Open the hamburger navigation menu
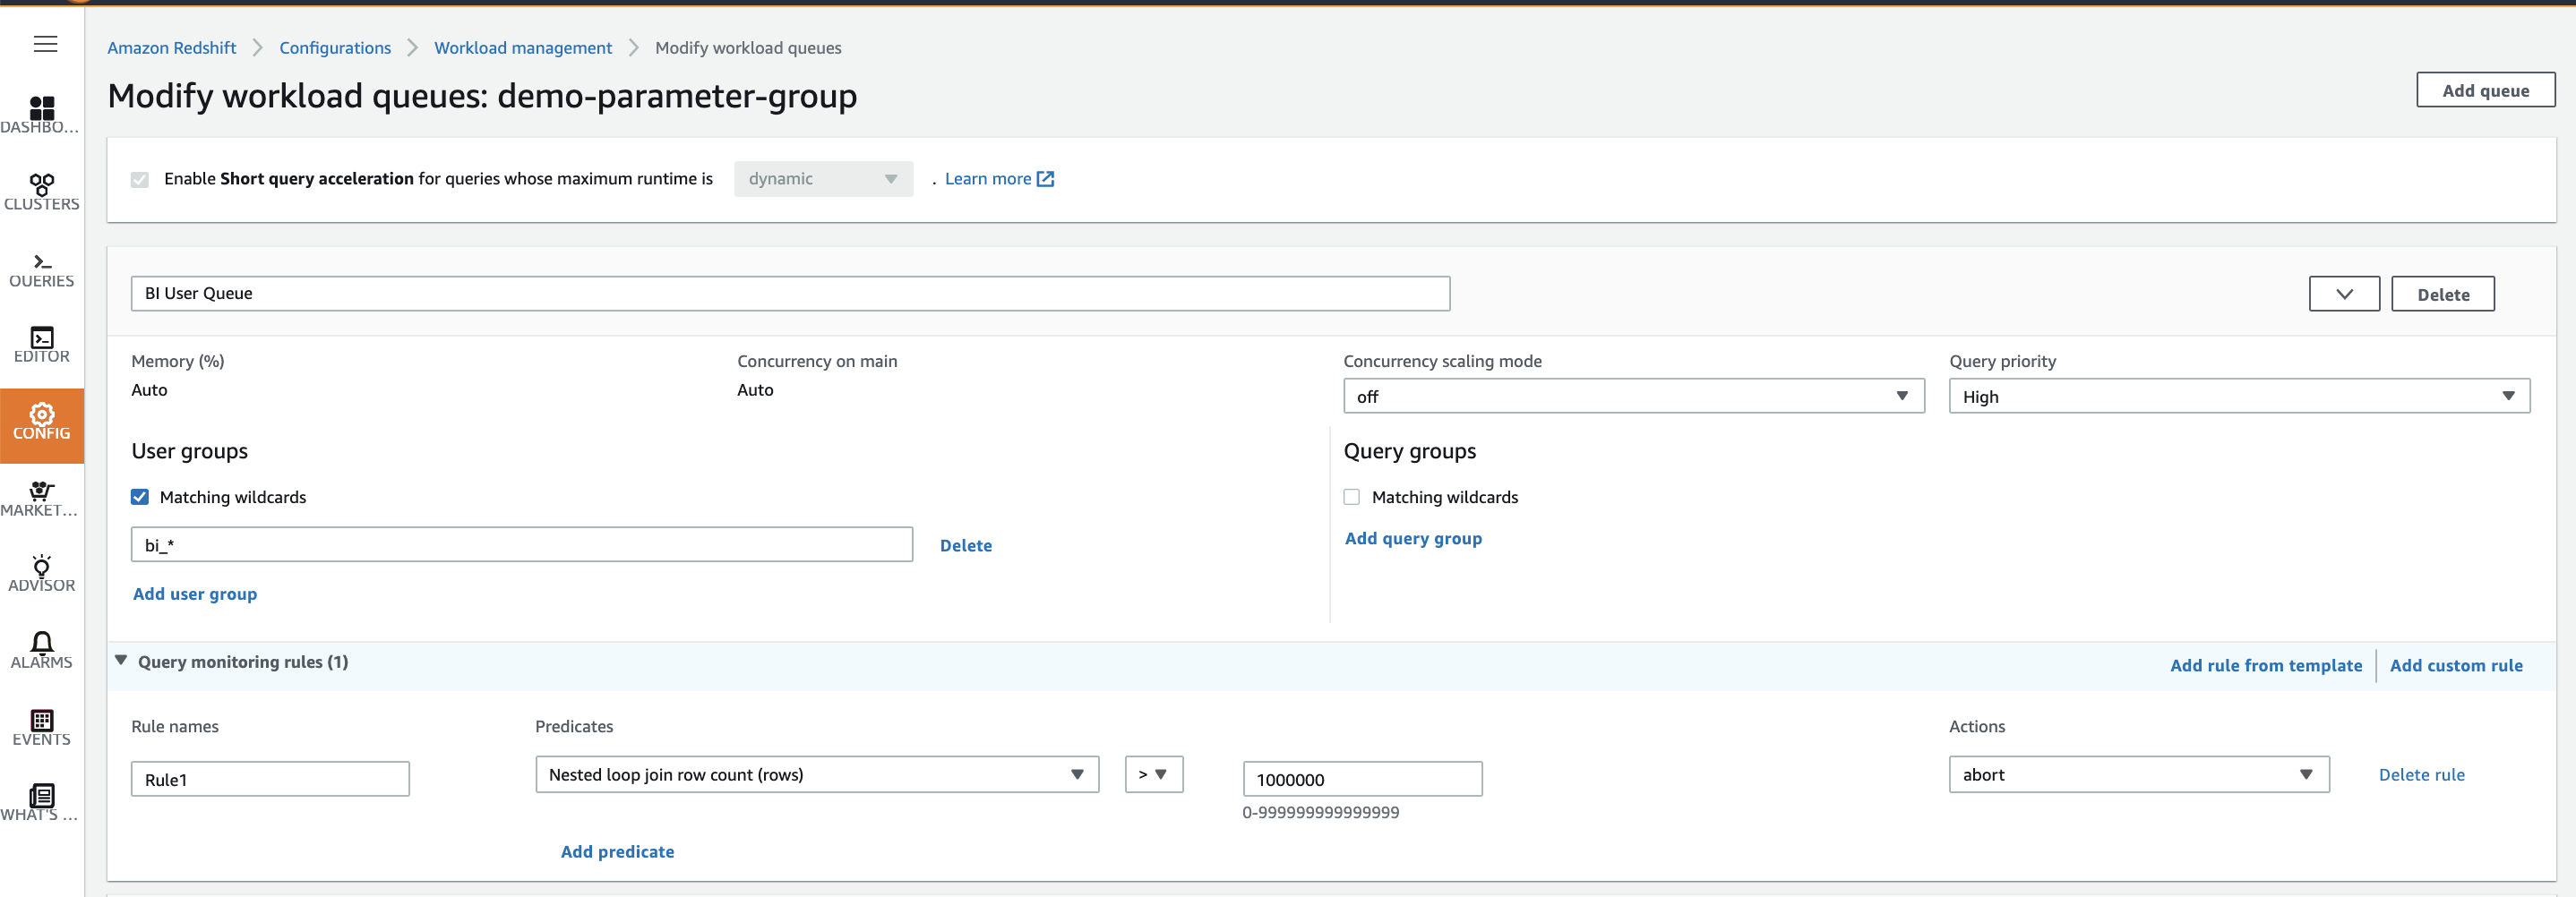This screenshot has height=897, width=2576. pos(45,44)
